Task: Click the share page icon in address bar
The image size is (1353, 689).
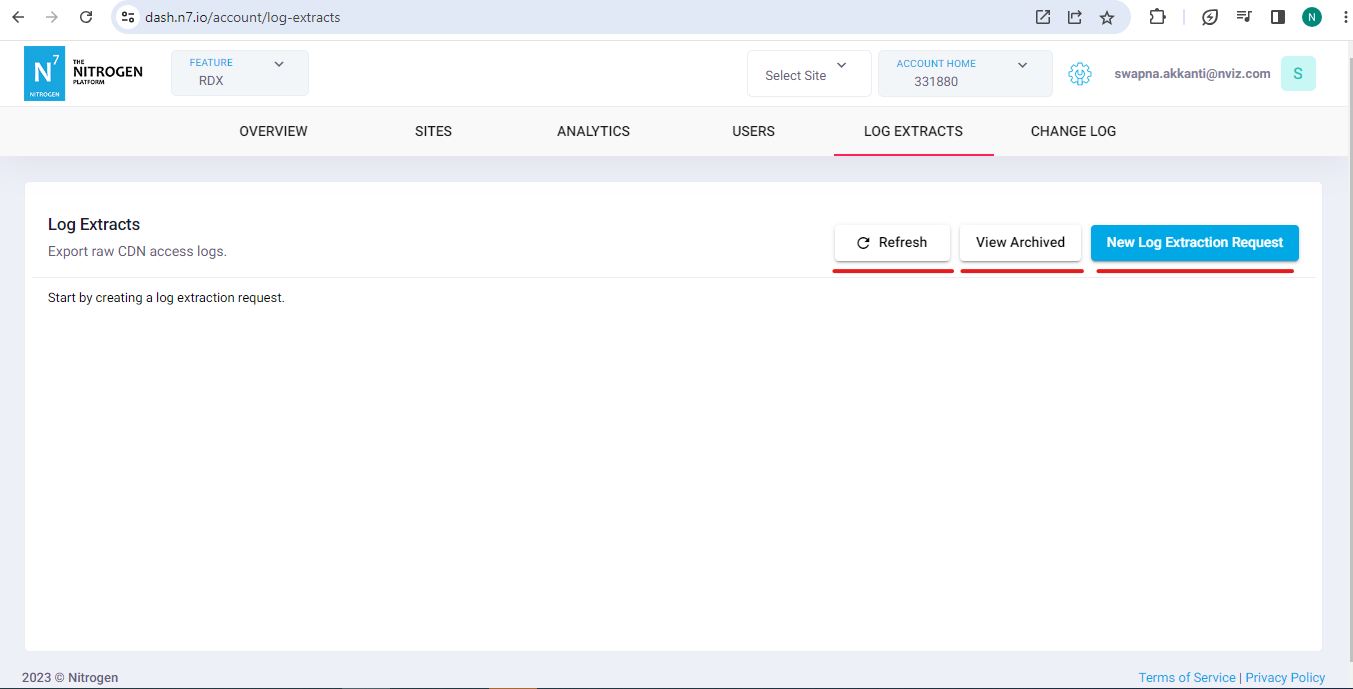Action: point(1075,17)
